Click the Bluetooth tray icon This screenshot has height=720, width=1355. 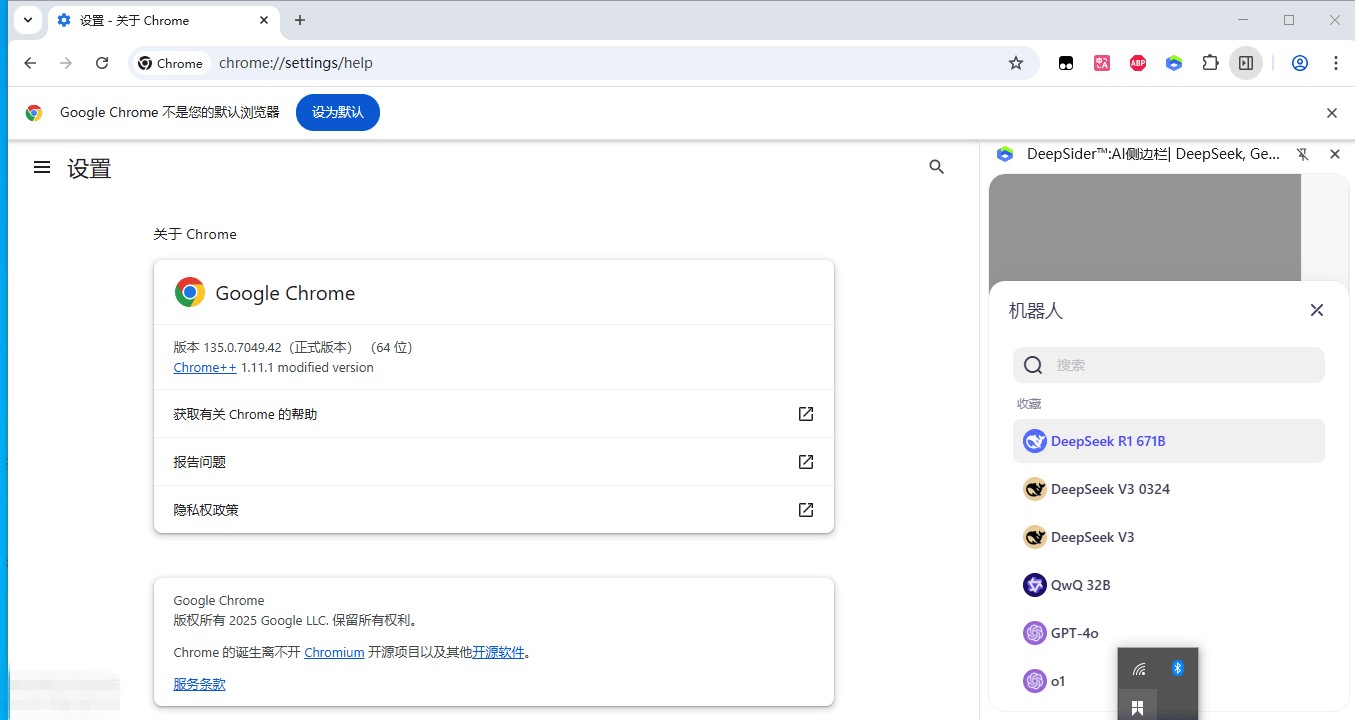(1177, 668)
